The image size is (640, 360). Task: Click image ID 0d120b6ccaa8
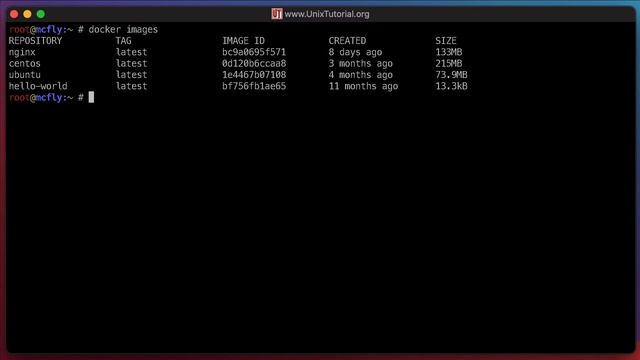point(254,64)
